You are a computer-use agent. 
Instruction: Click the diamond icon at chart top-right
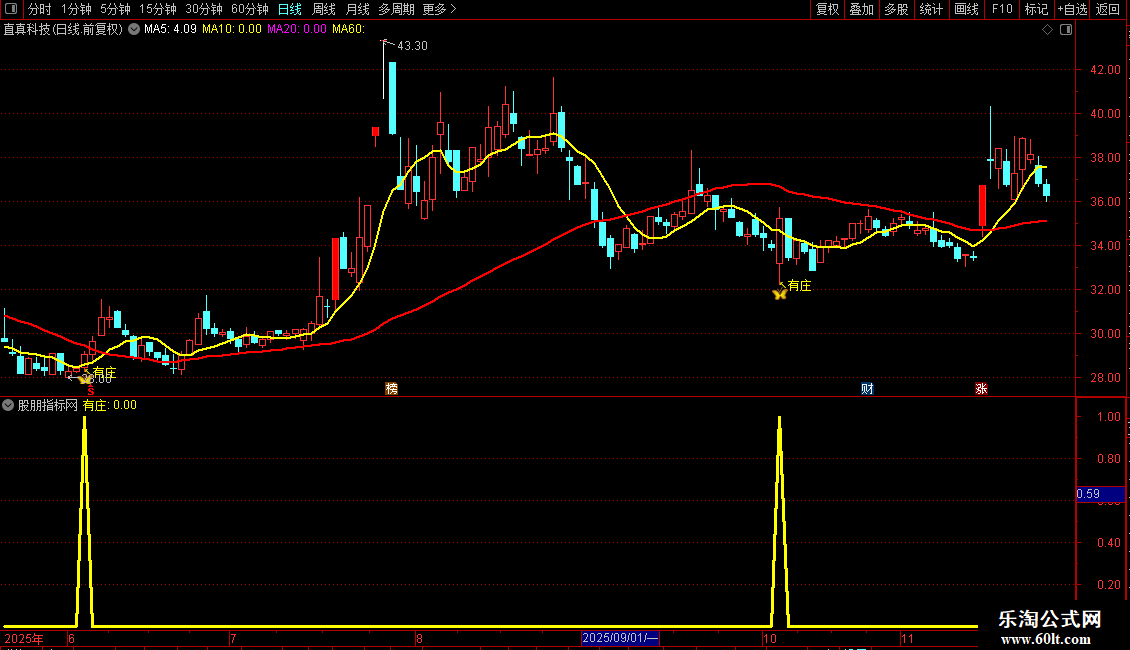tap(1048, 30)
